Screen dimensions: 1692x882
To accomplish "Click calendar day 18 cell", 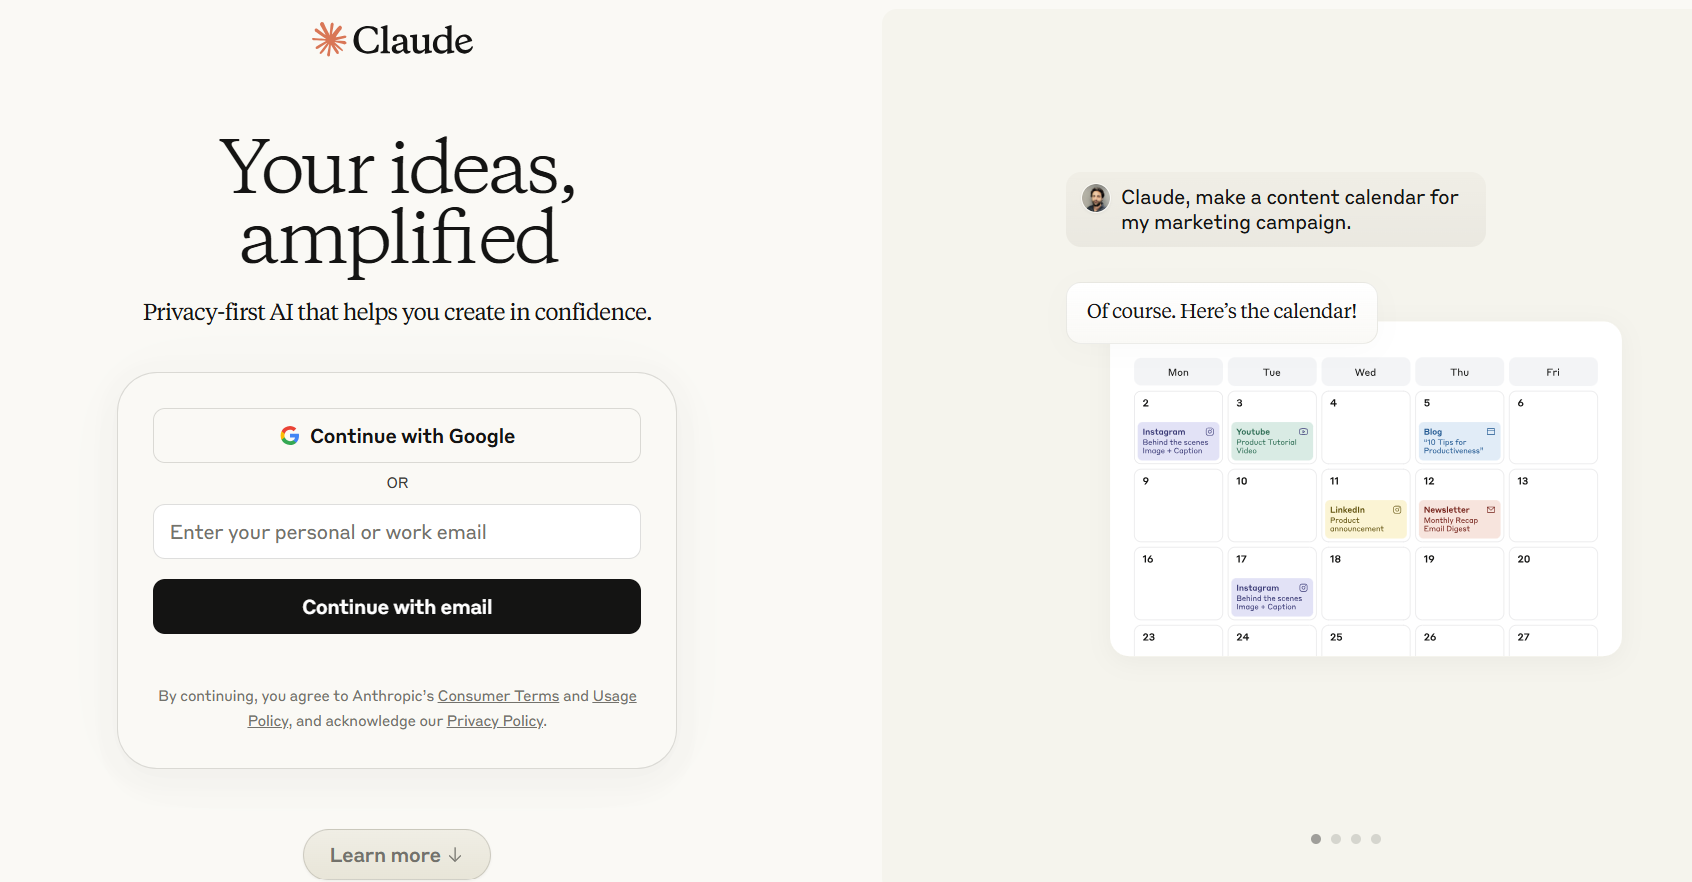I will [x=1366, y=584].
